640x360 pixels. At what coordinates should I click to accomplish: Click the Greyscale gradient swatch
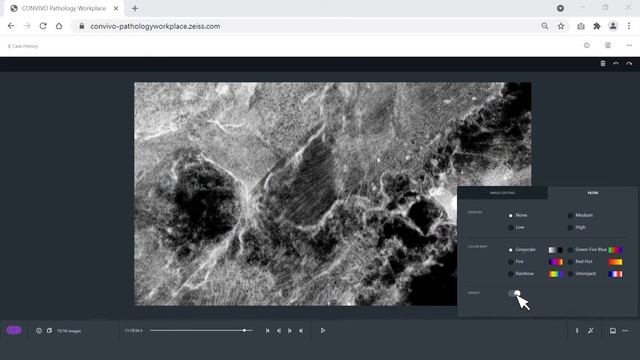pos(556,250)
